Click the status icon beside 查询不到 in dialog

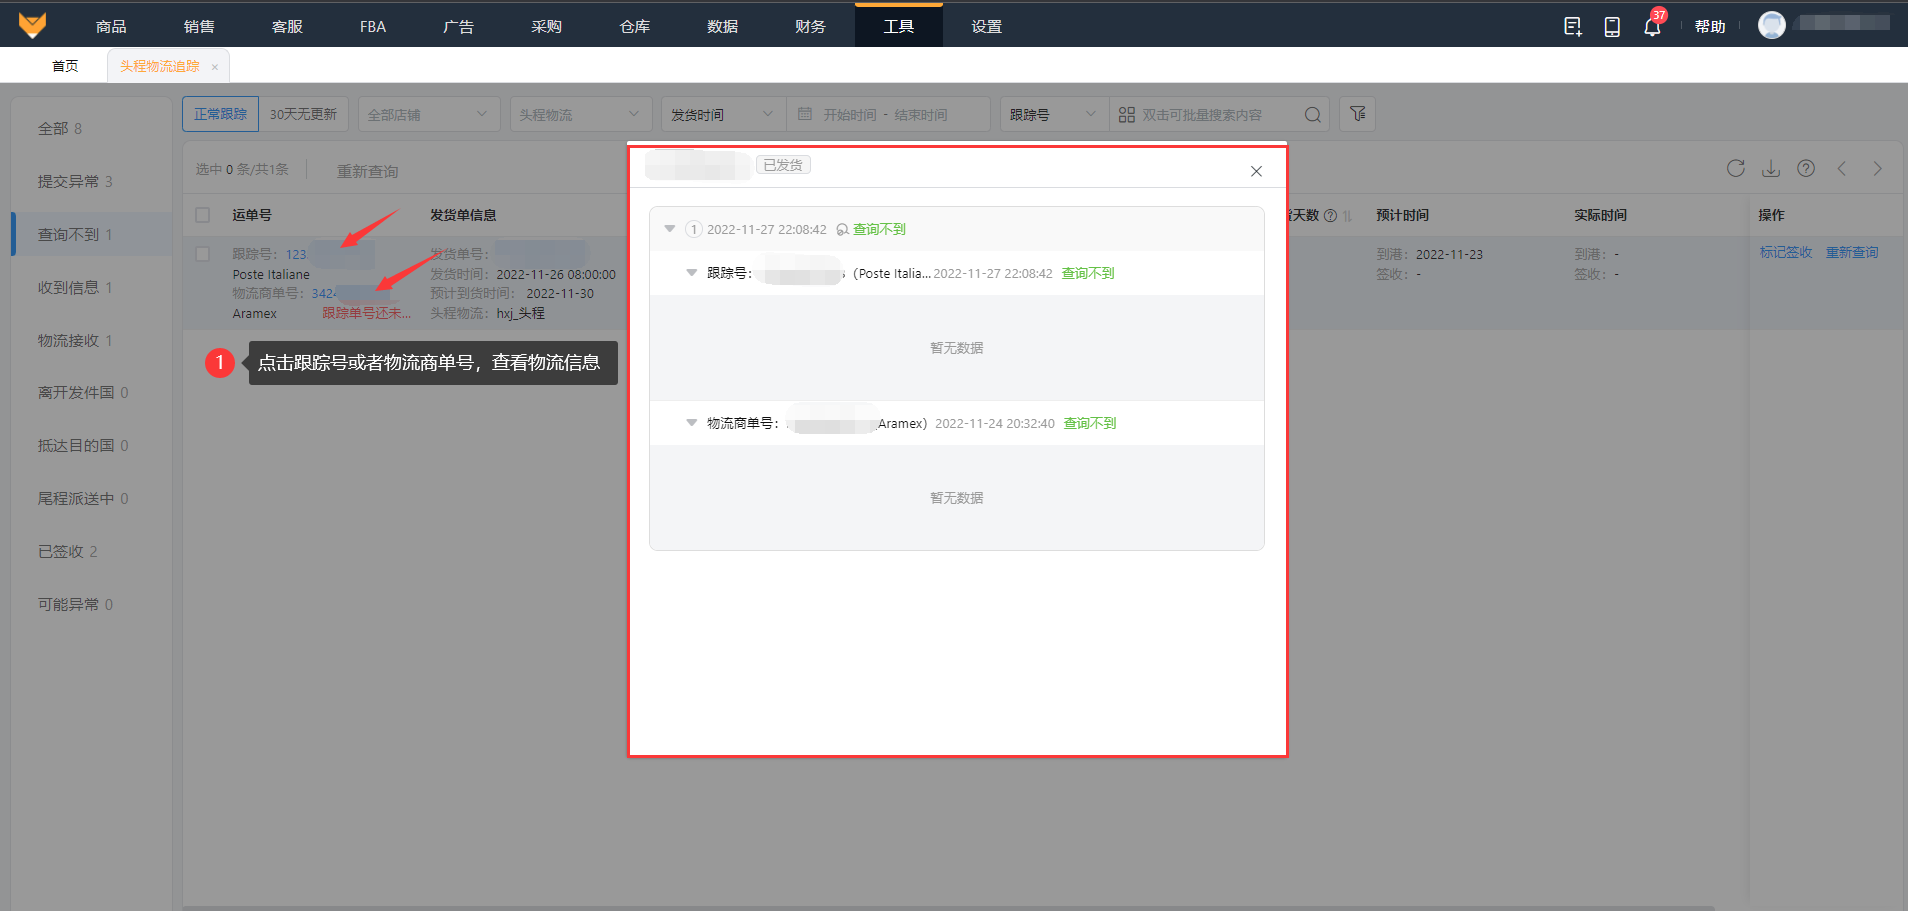(x=843, y=230)
